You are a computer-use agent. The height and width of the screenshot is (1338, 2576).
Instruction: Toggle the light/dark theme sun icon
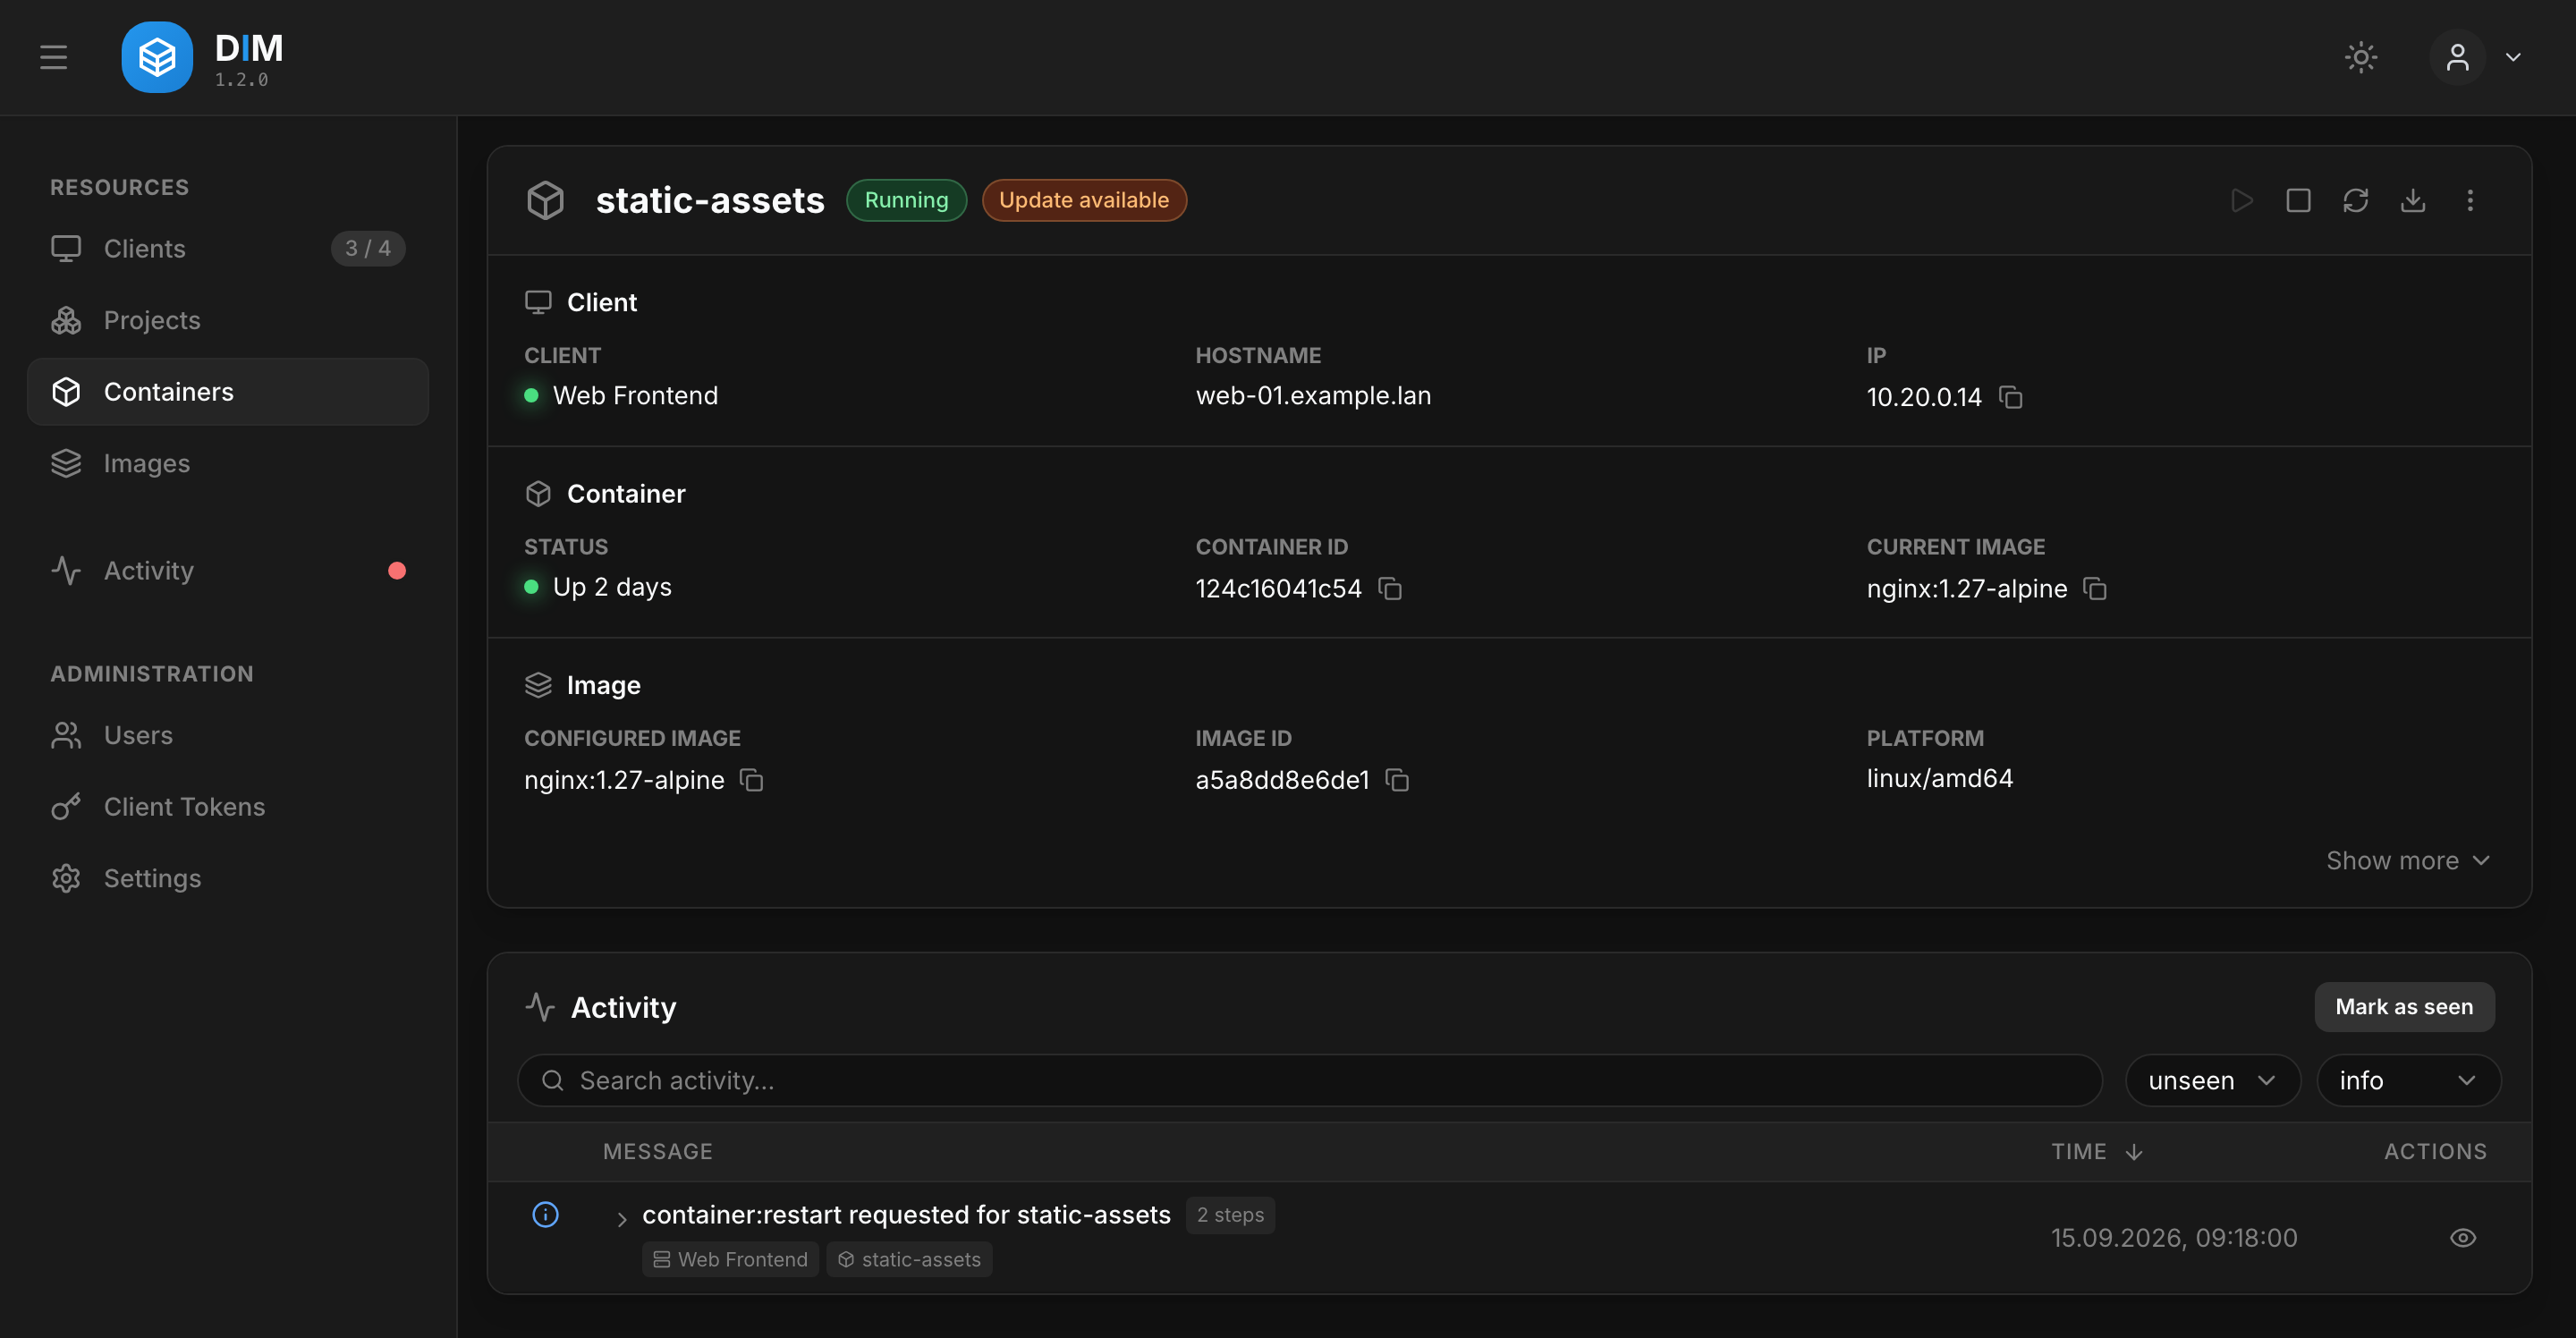pos(2361,57)
